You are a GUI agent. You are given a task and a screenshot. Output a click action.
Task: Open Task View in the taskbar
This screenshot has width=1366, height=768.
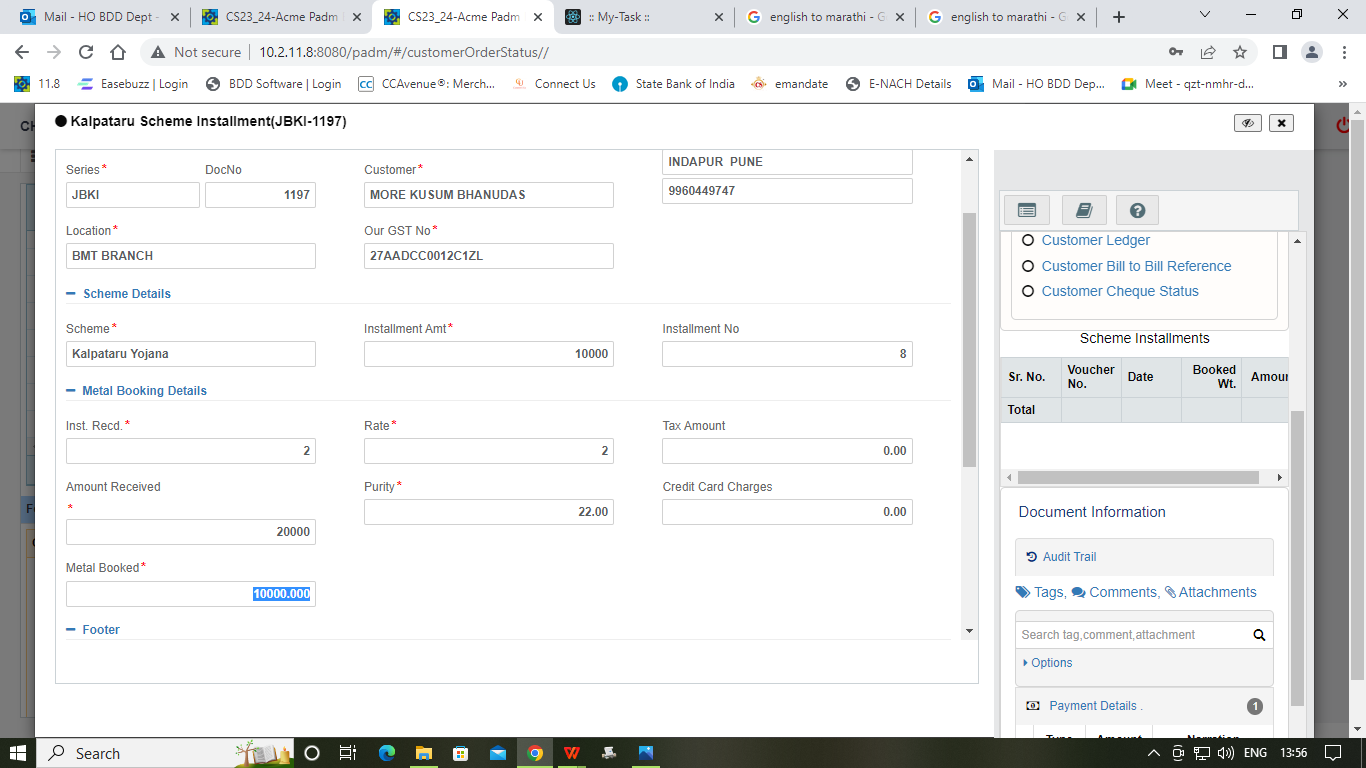347,753
